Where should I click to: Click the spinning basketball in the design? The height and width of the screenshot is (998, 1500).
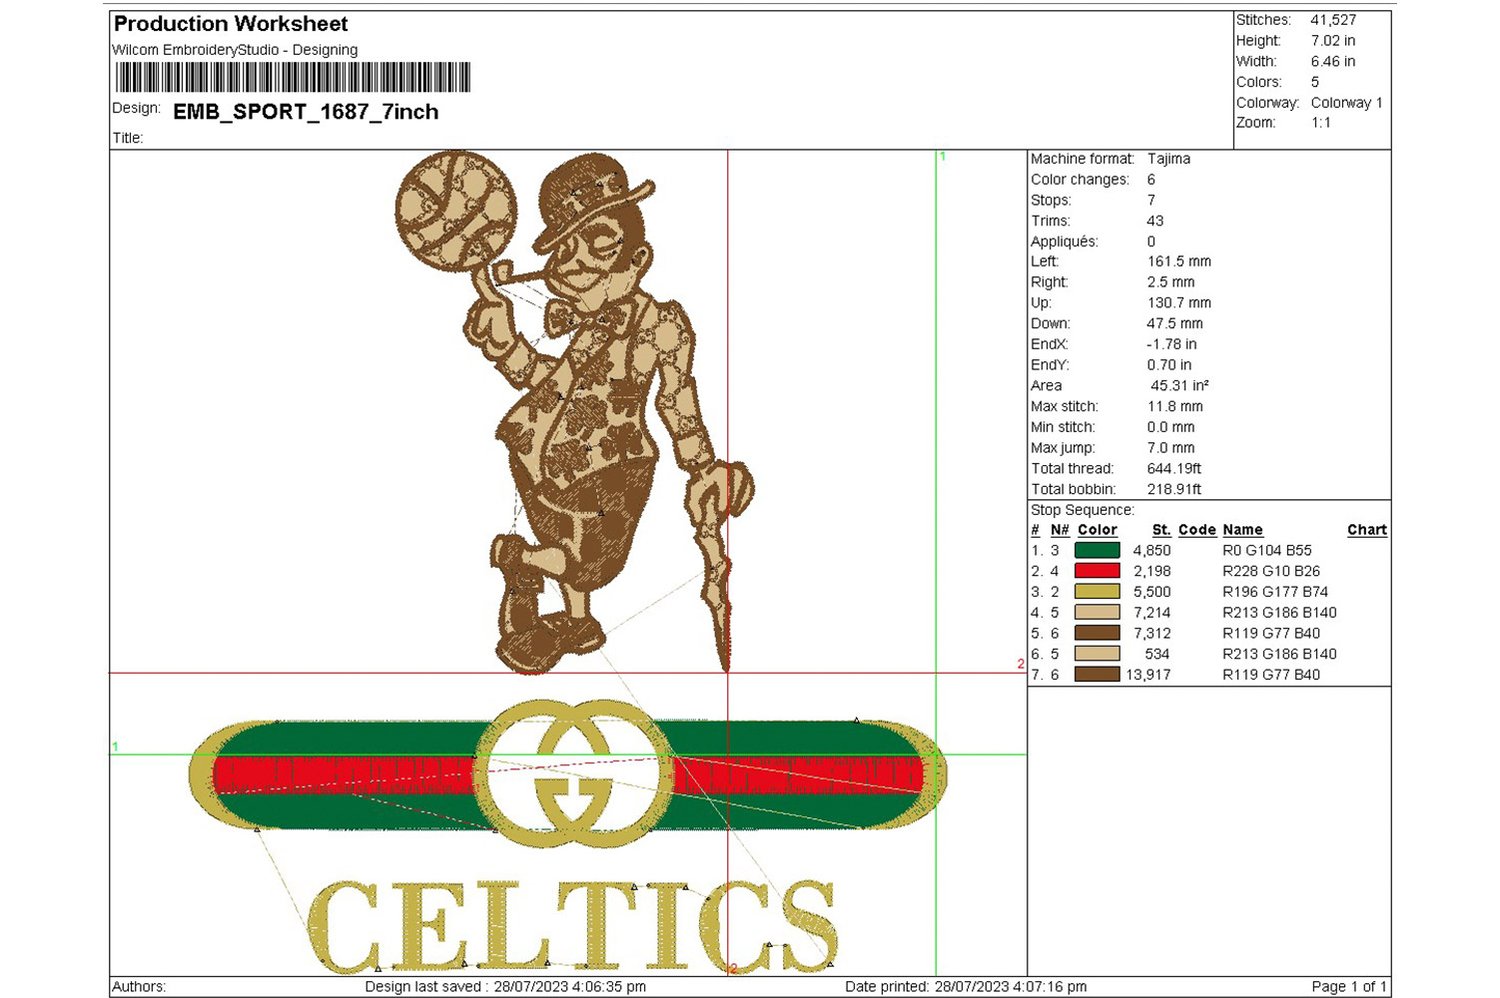click(x=457, y=211)
